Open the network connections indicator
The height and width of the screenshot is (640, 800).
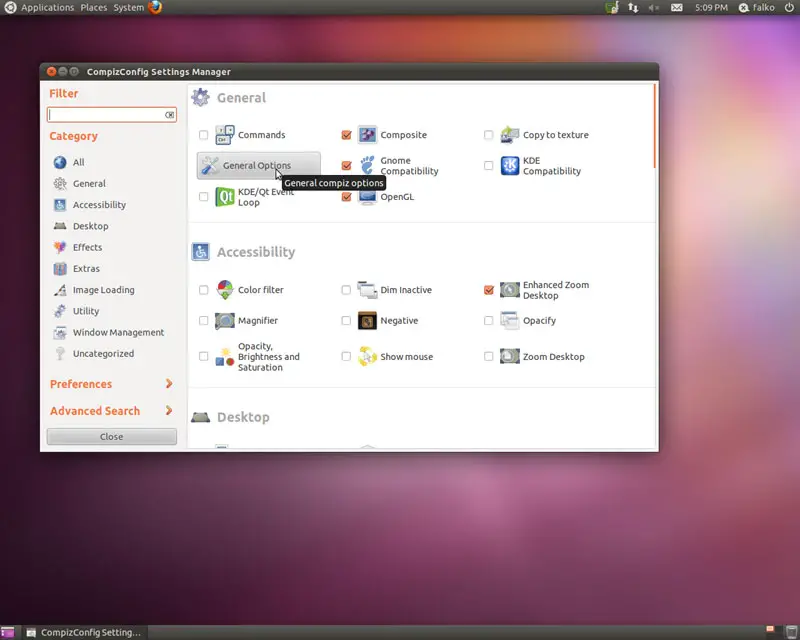[x=633, y=8]
